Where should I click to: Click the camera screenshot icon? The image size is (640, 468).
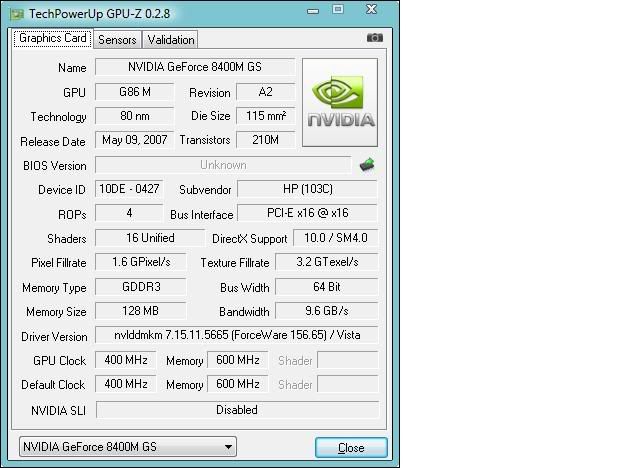(x=374, y=38)
